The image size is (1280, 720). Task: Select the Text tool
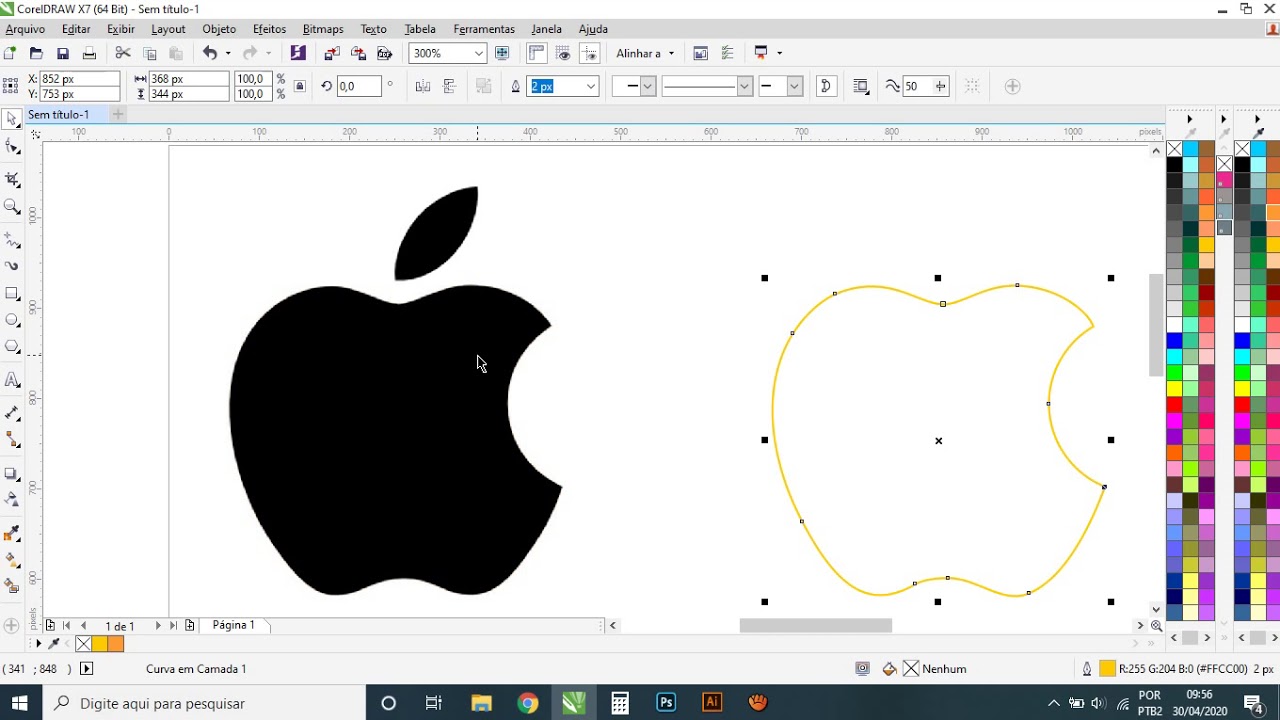pyautogui.click(x=12, y=380)
